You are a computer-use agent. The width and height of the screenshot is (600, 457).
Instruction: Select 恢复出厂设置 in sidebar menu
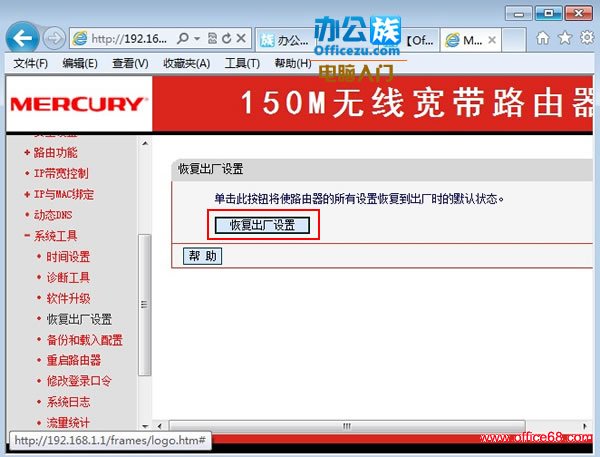[x=79, y=319]
